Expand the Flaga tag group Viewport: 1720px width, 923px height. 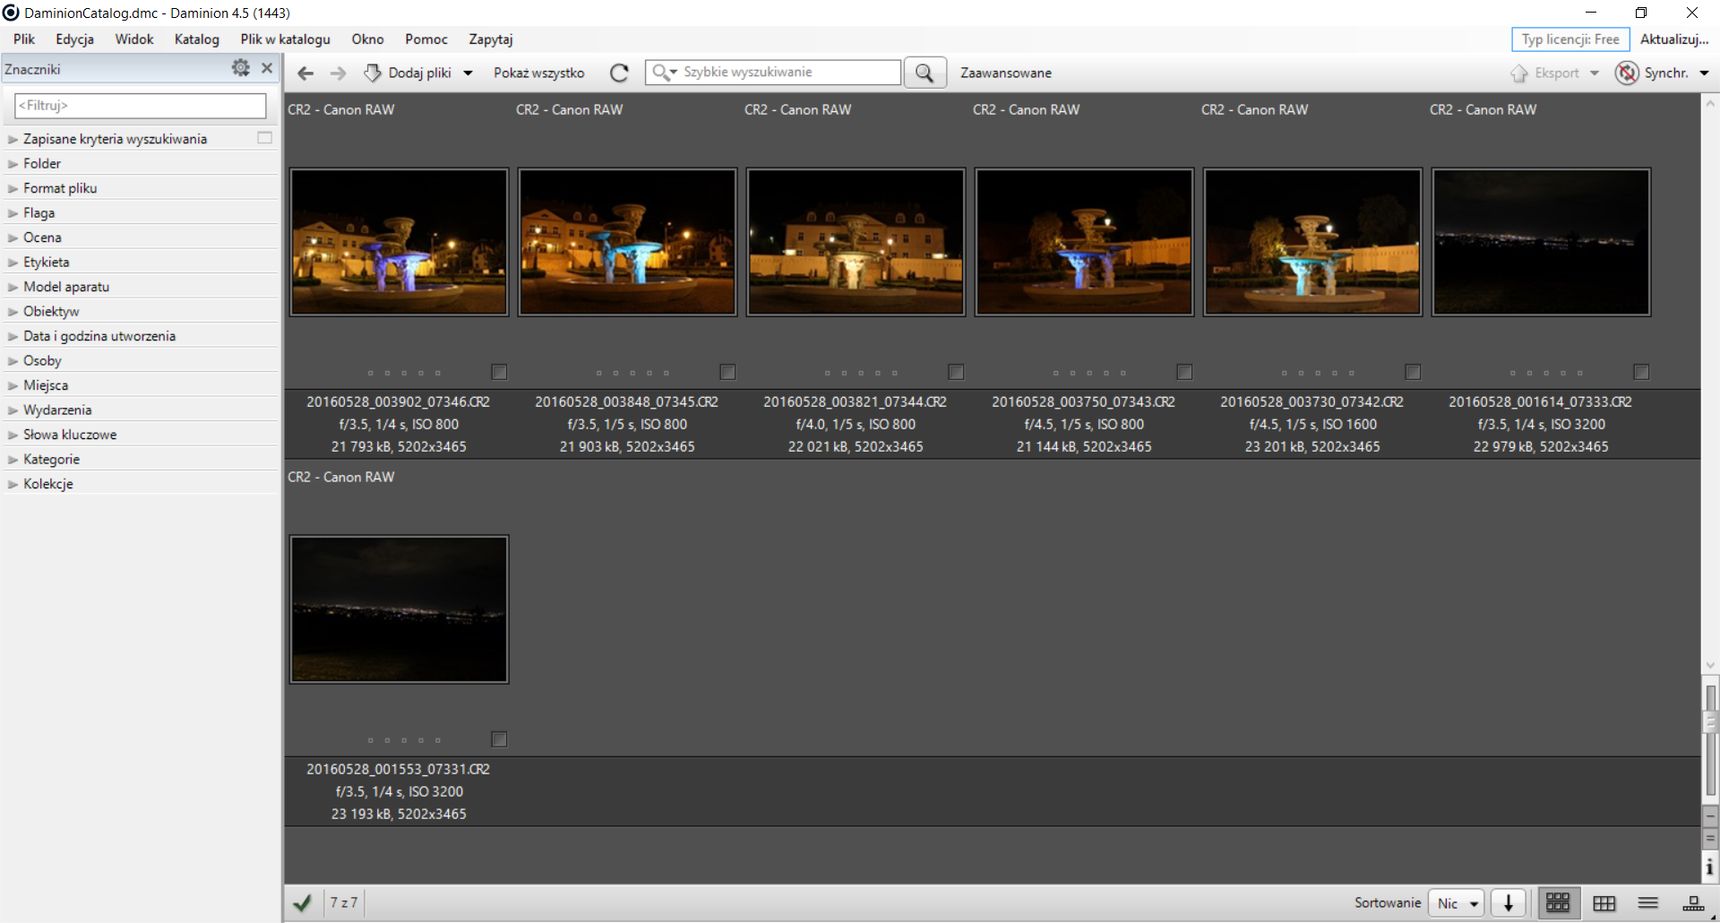[x=13, y=213]
